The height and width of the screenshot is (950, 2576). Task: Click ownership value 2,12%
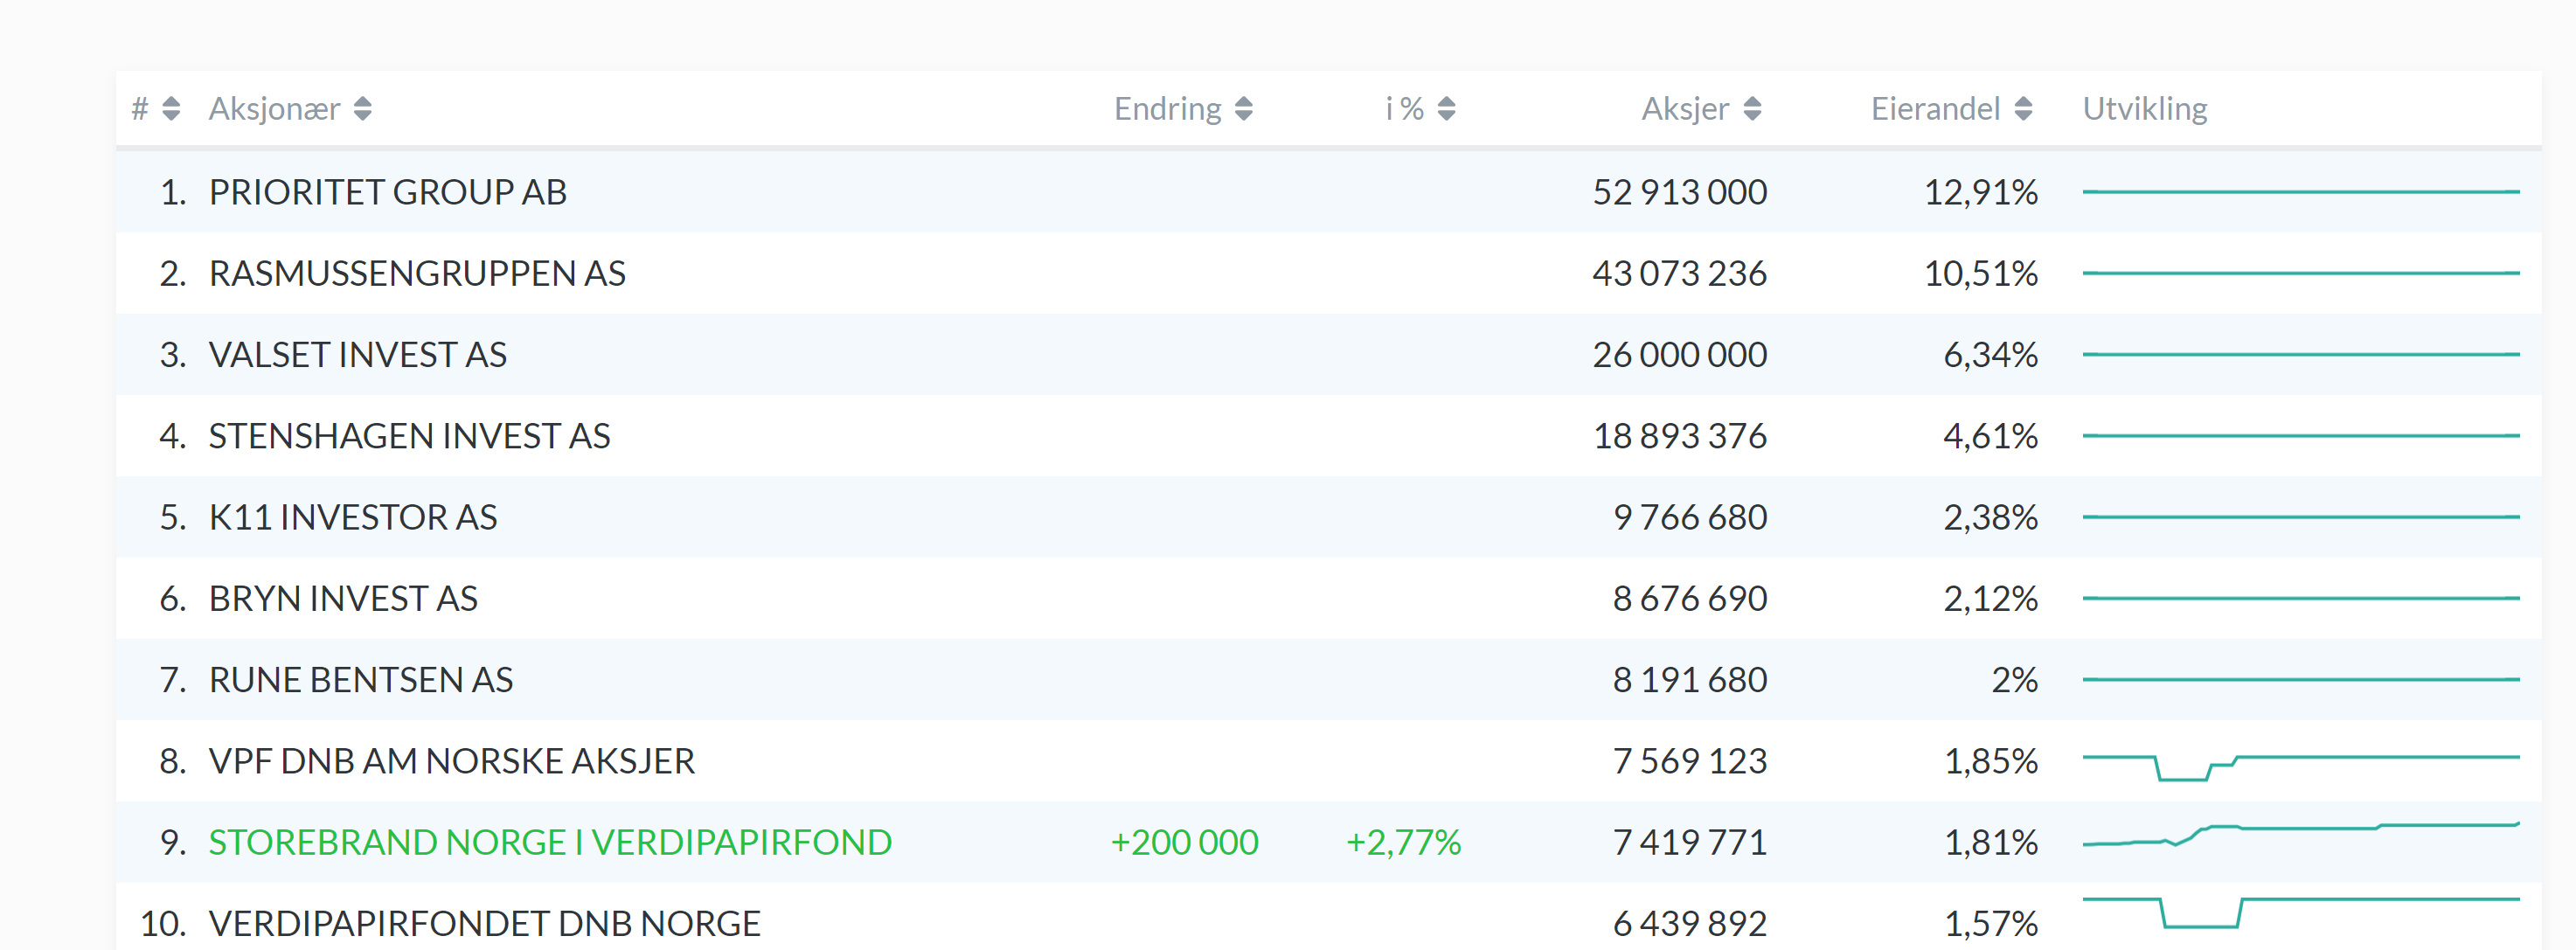click(1990, 598)
